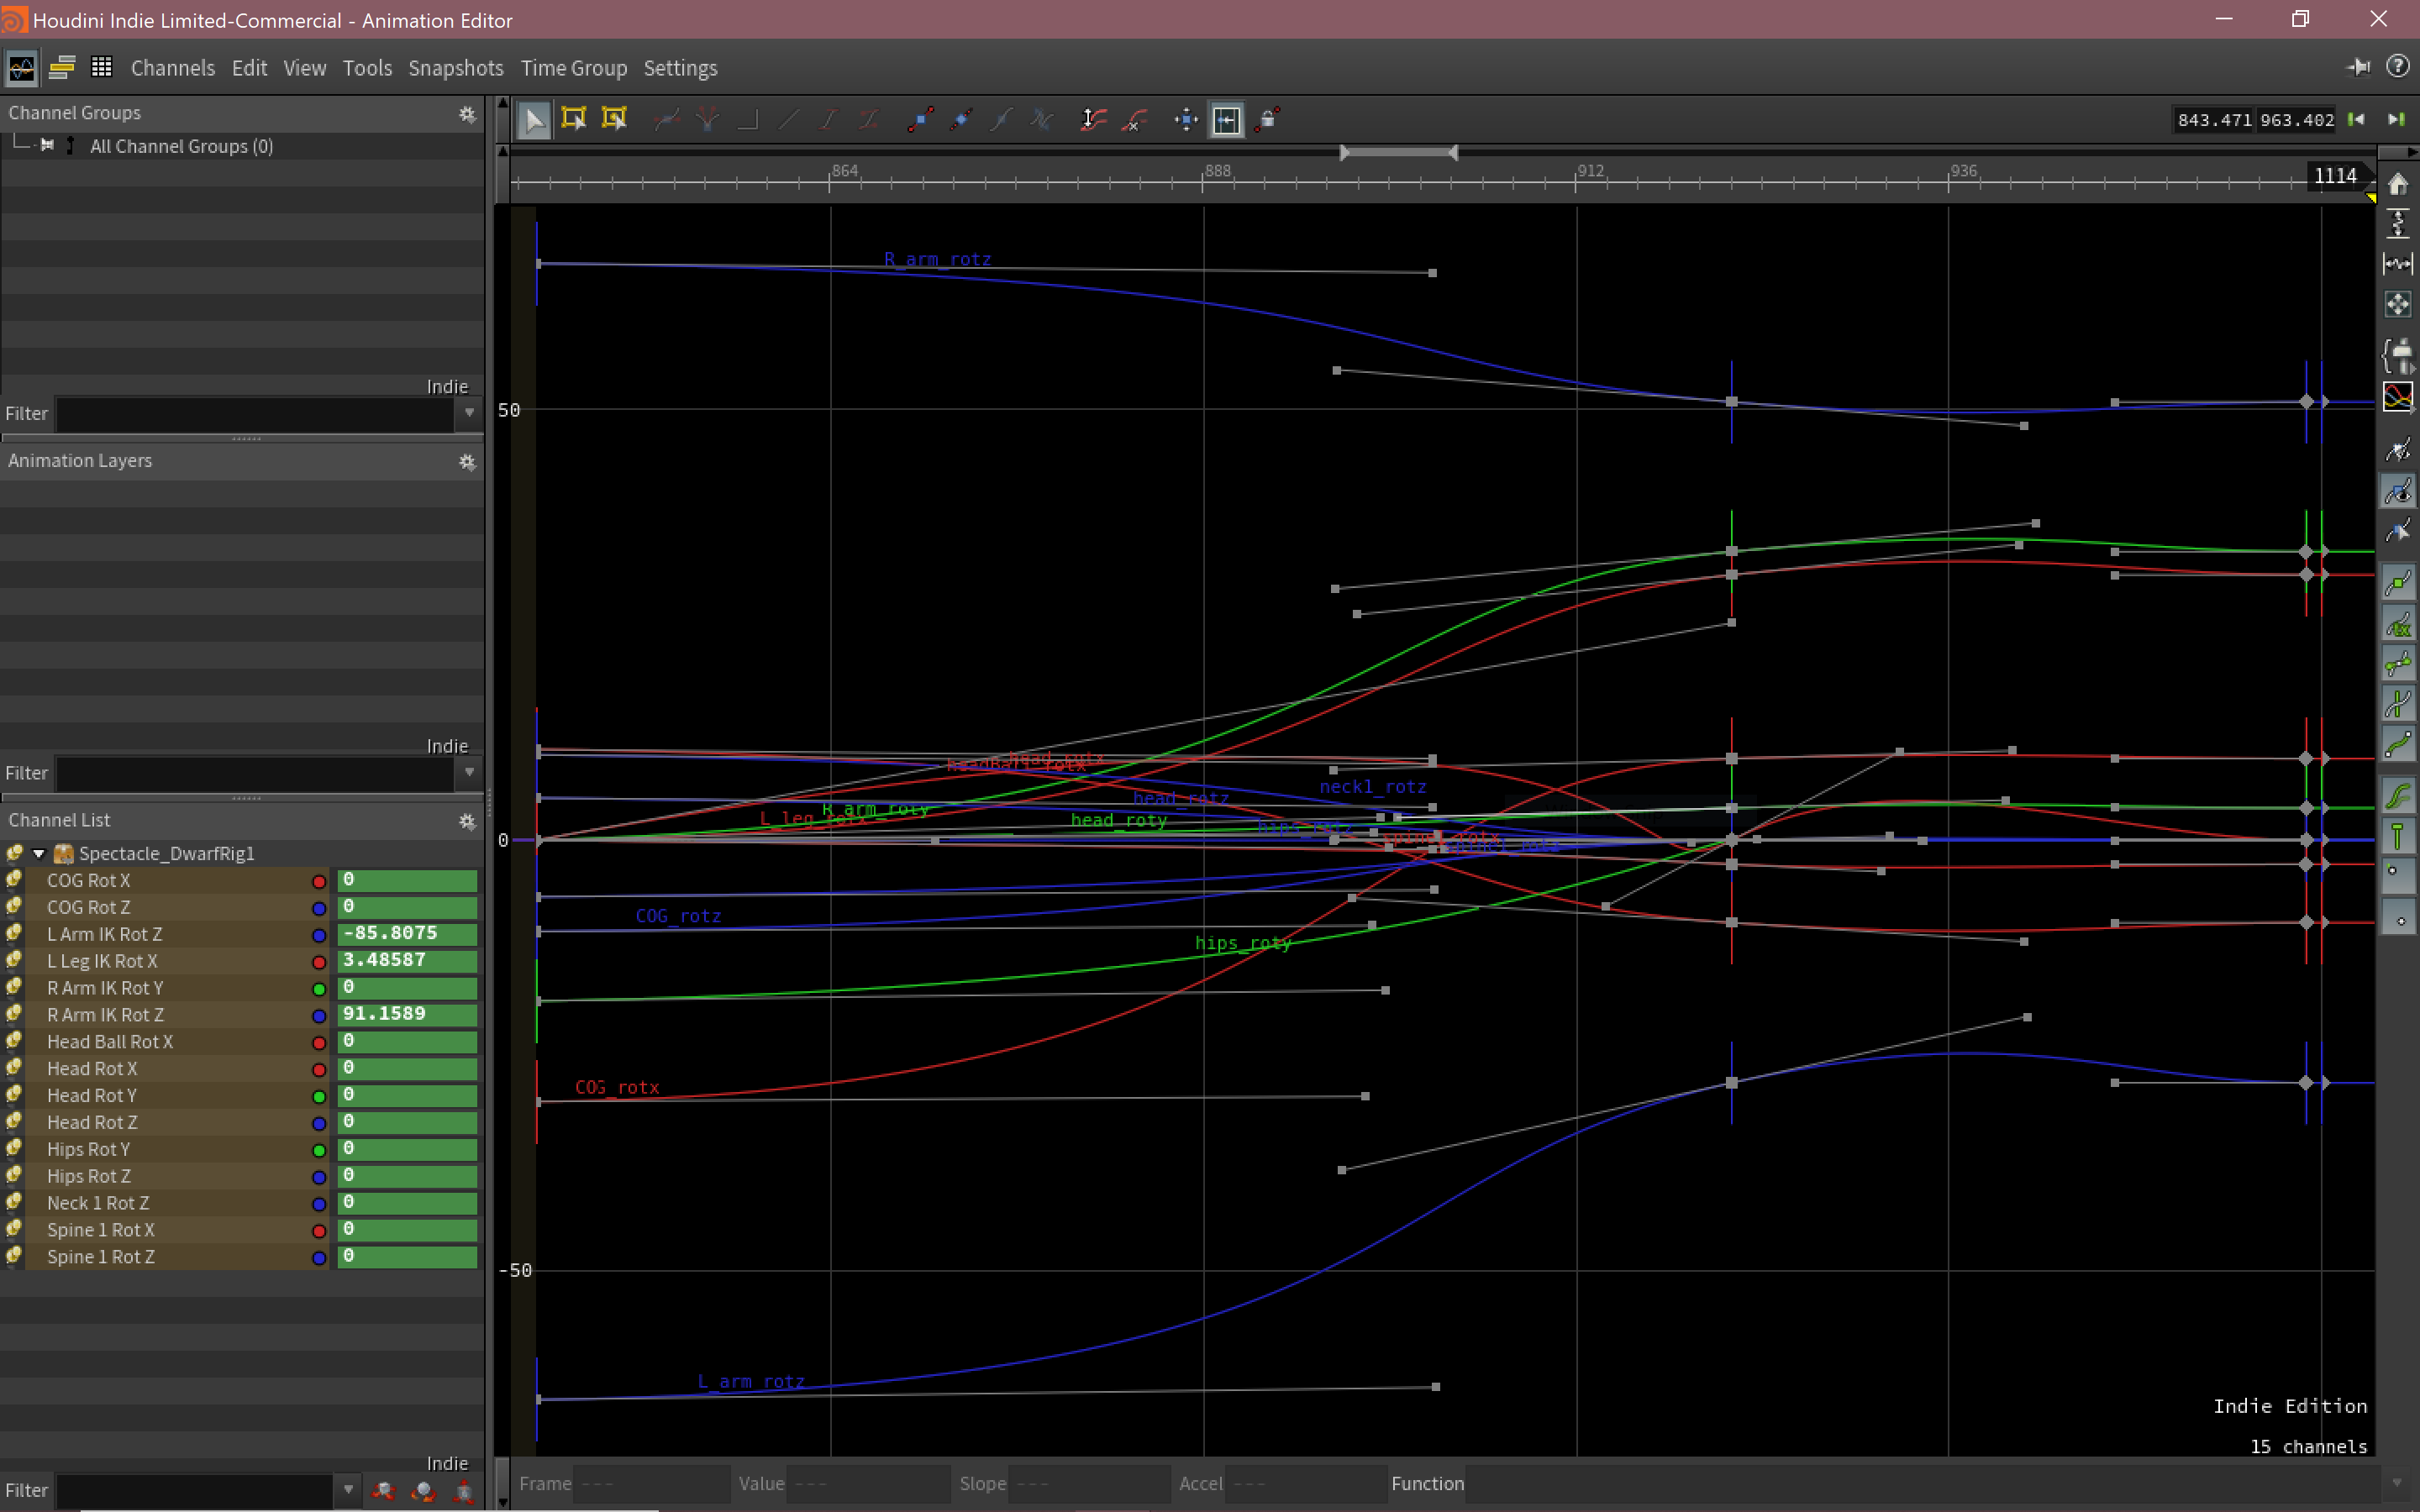Viewport: 2420px width, 1512px height.
Task: Jump to range start using the left skip arrow
Action: pos(2357,120)
